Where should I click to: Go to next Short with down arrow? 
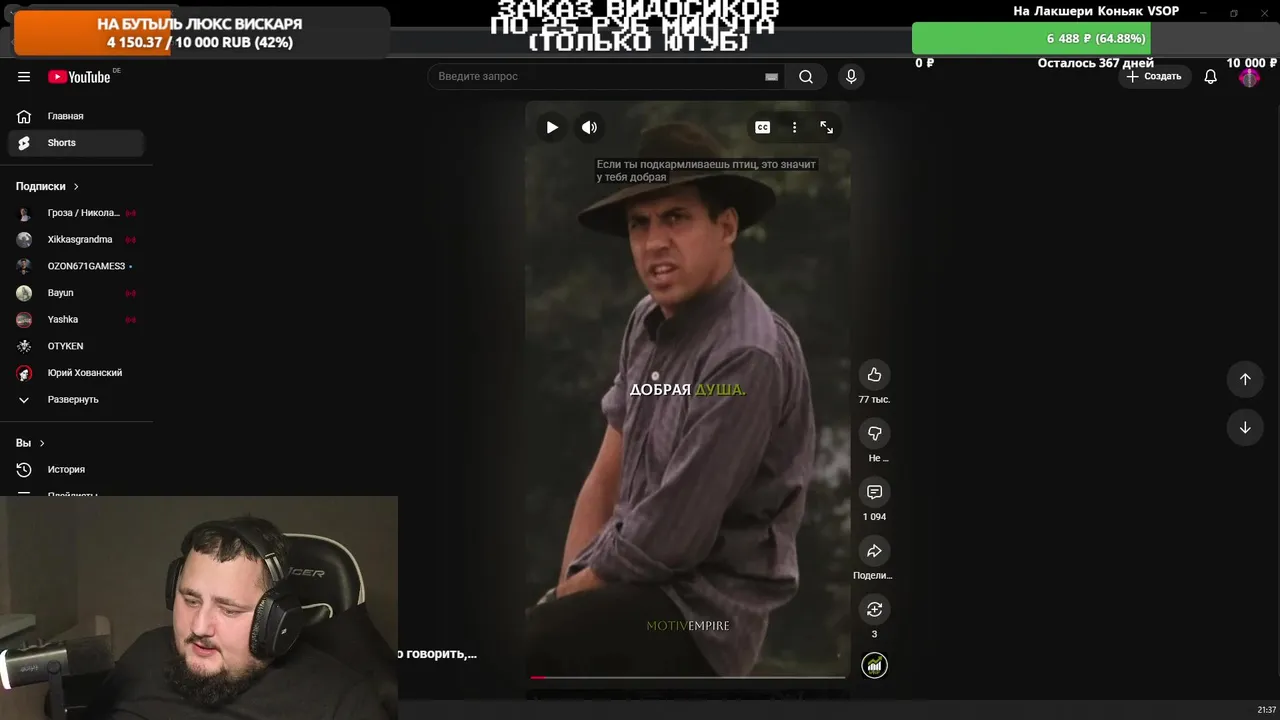1245,427
